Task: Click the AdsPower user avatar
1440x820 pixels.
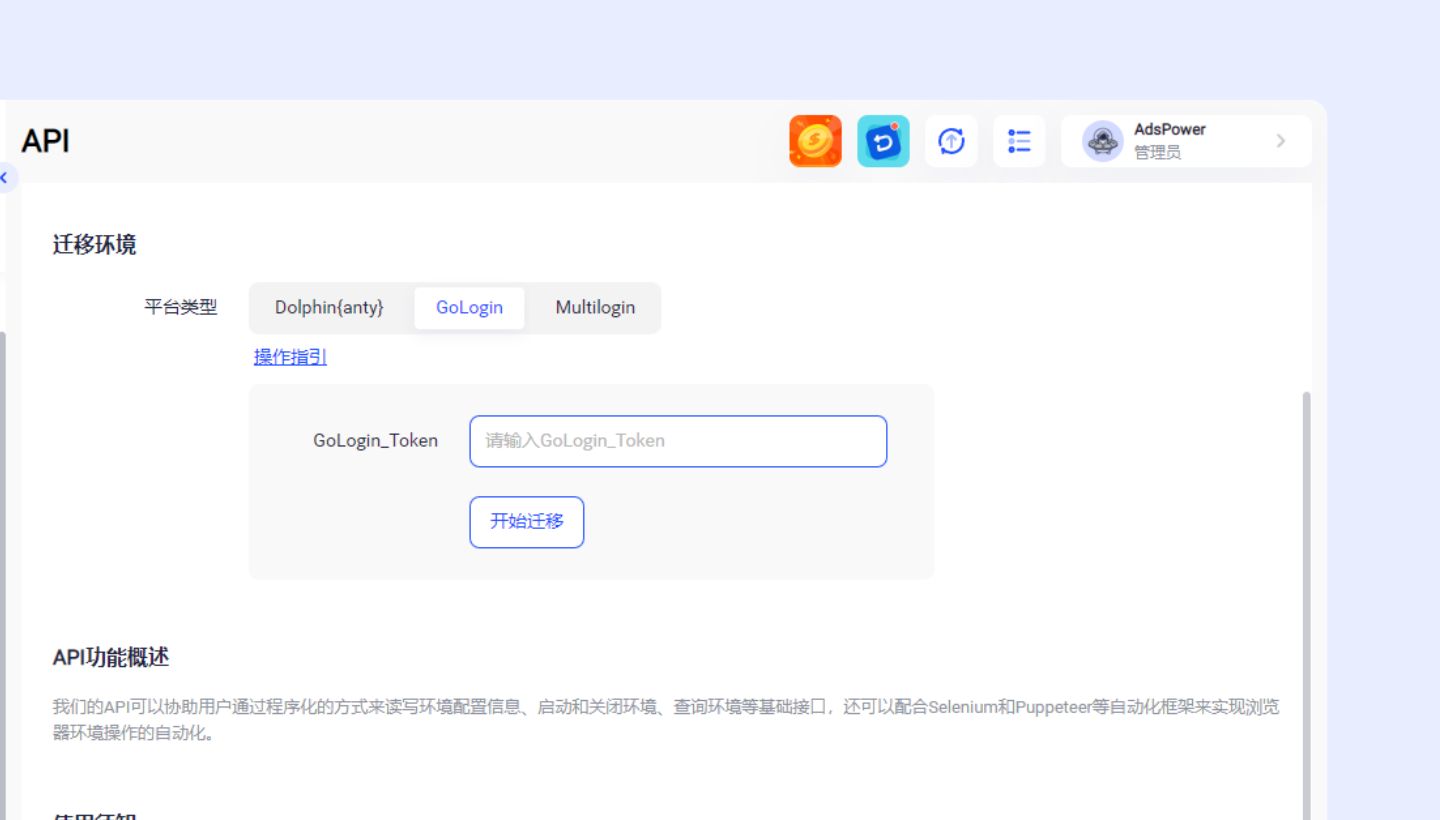Action: pyautogui.click(x=1103, y=141)
